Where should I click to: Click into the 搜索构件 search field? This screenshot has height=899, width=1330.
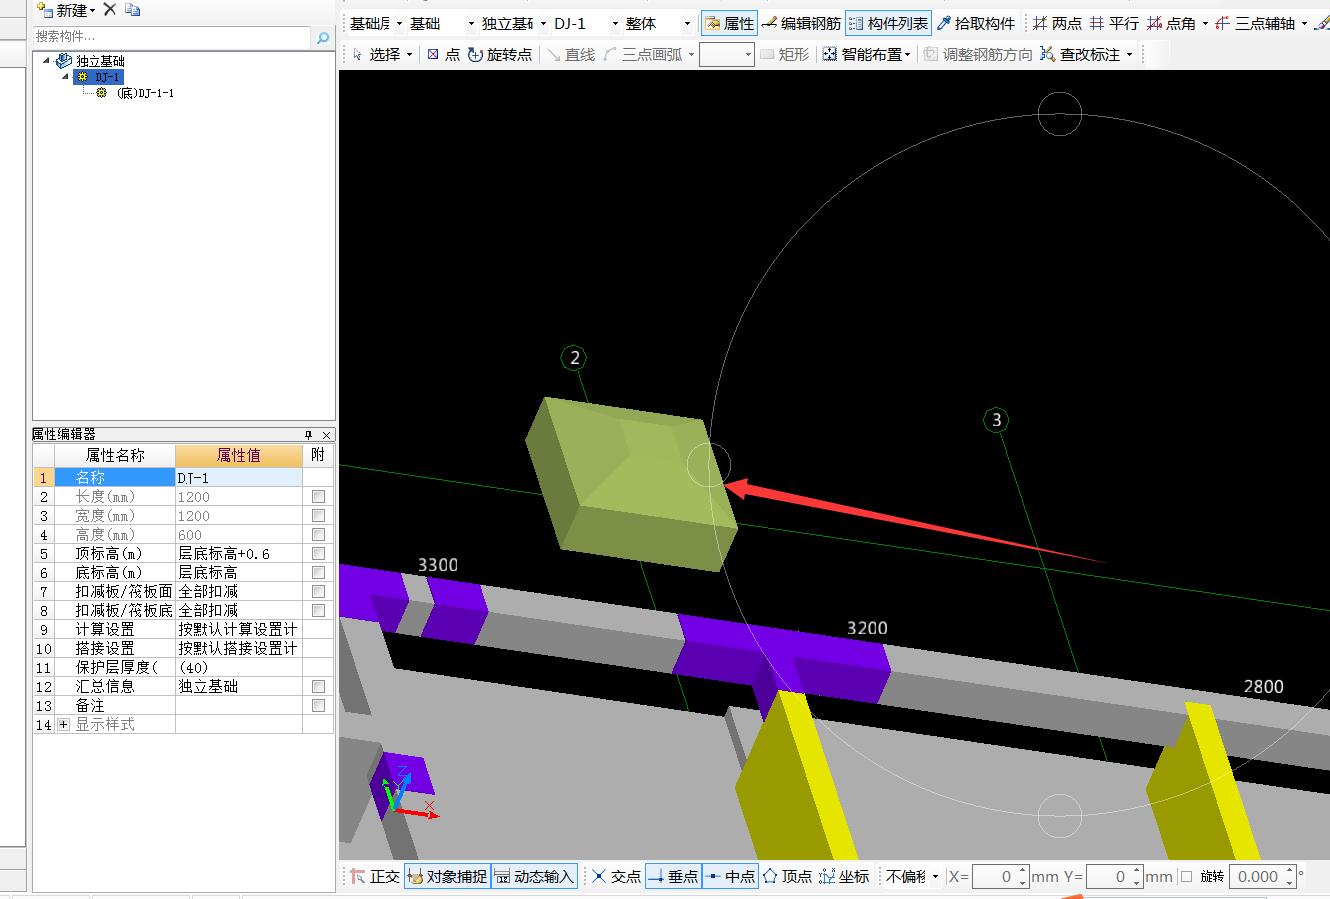[x=172, y=37]
